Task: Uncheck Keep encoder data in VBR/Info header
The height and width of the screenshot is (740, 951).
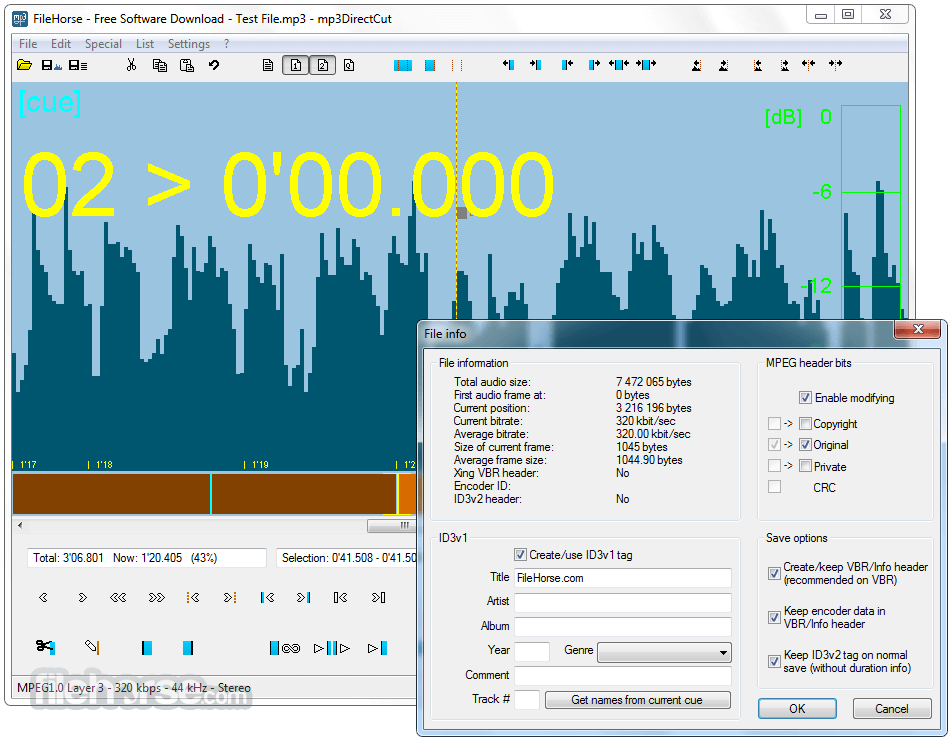Action: point(774,617)
